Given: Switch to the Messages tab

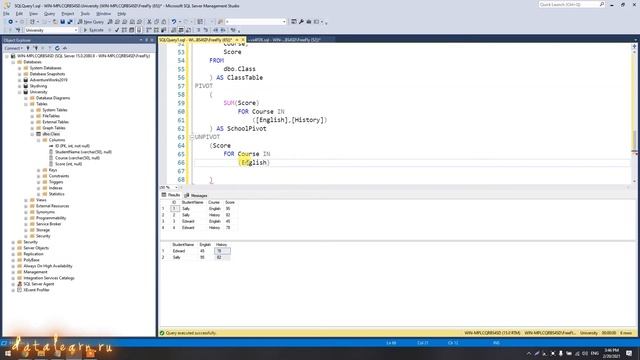Looking at the screenshot, I should [x=196, y=196].
